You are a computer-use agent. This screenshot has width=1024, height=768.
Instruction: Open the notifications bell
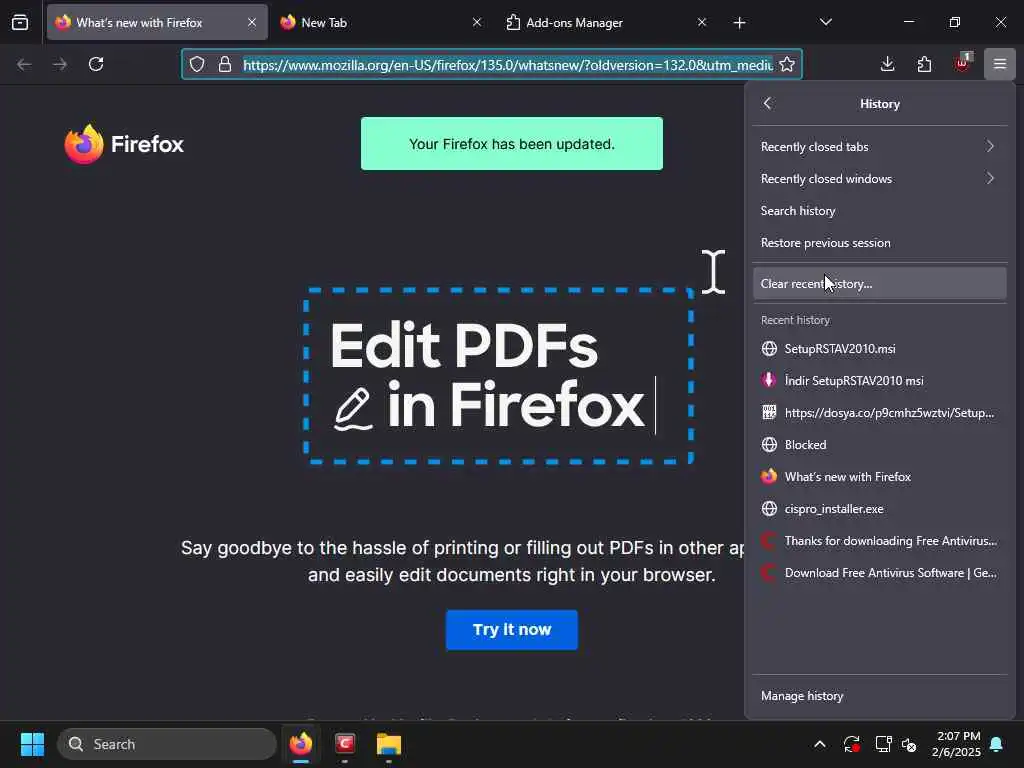click(x=997, y=744)
